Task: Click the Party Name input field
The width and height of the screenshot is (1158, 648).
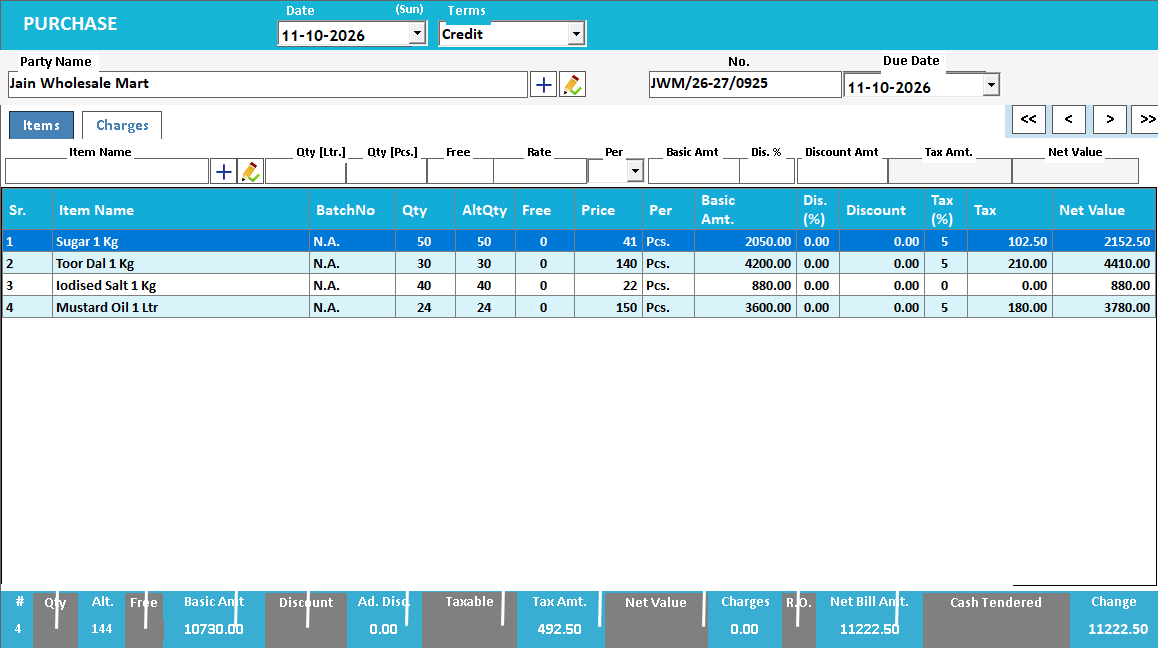Action: pos(267,84)
